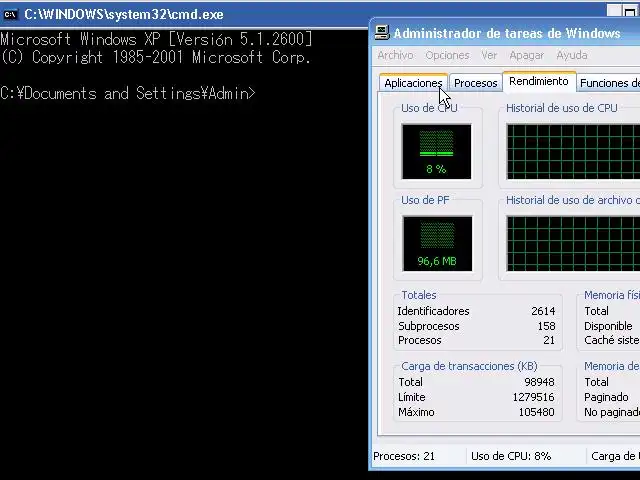640x480 pixels.
Task: Click the Caché label under Memoria física
Action: click(x=611, y=340)
